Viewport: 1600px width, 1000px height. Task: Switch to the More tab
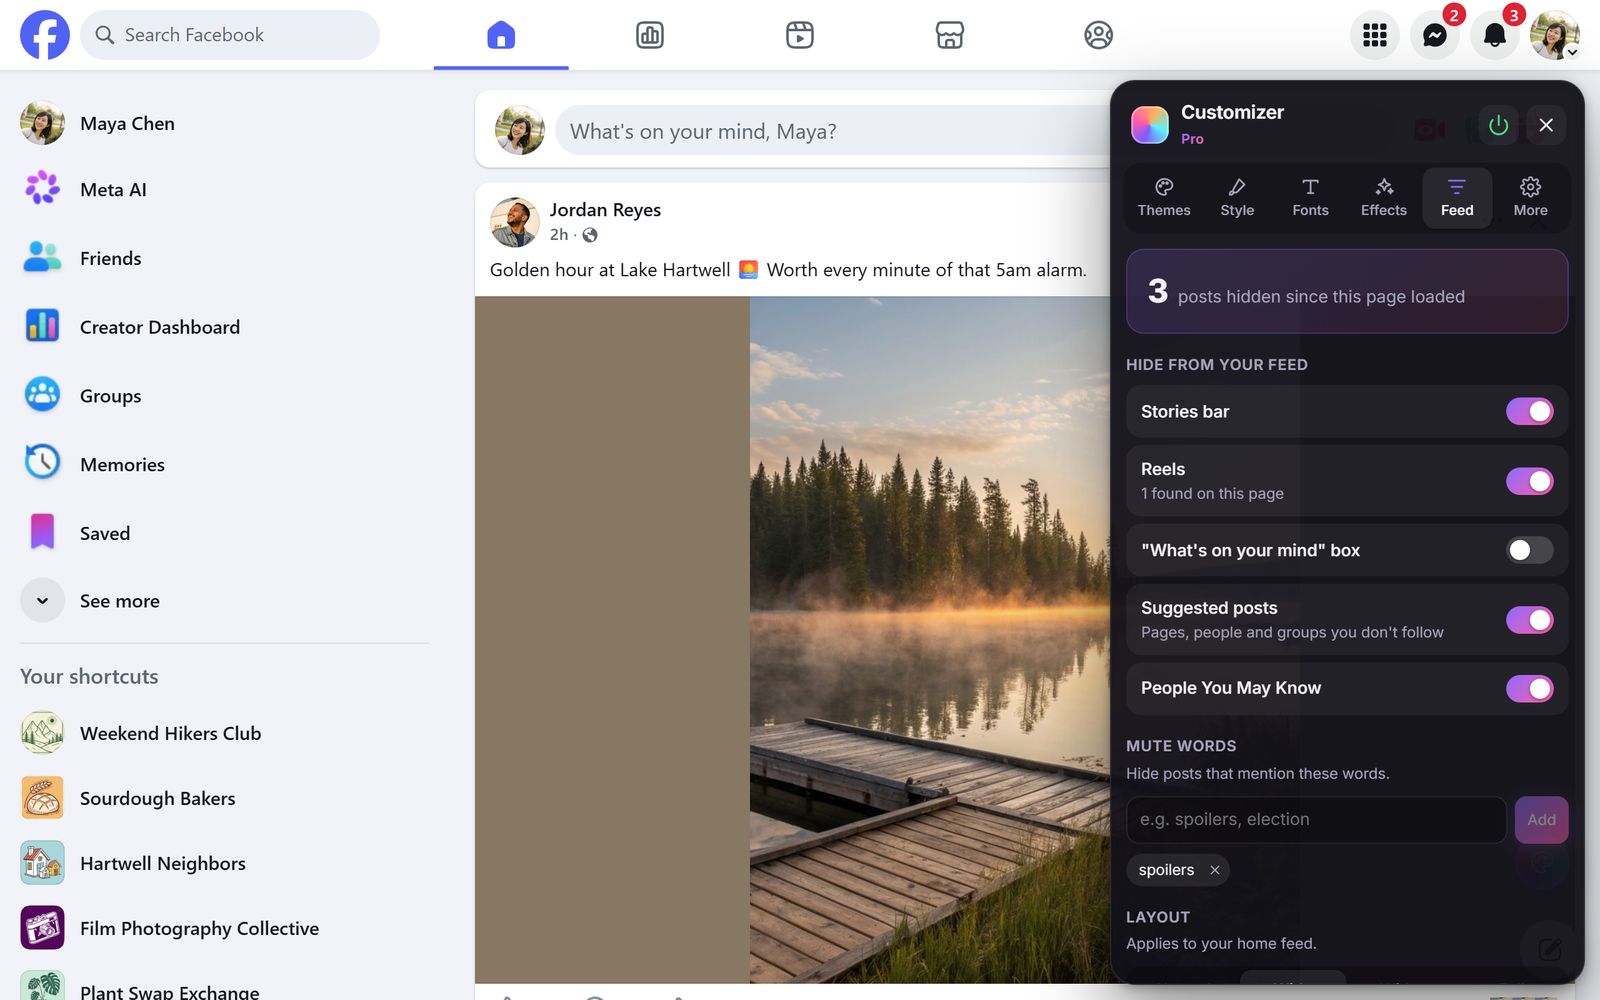click(x=1530, y=197)
